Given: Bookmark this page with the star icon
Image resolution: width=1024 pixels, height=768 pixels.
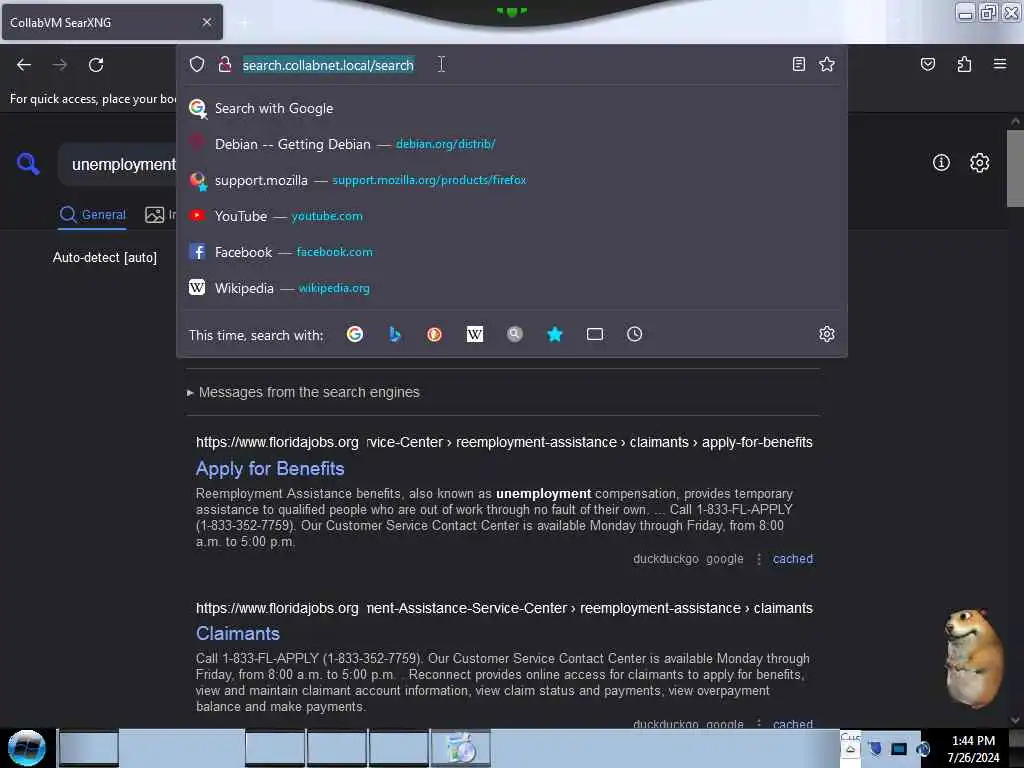Looking at the screenshot, I should (x=827, y=64).
